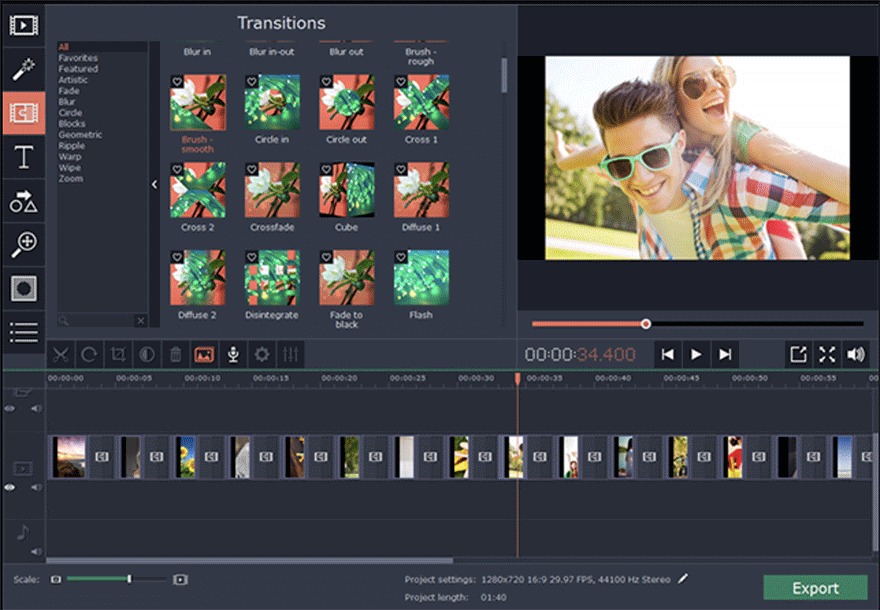Click the transitions search input field

tap(97, 320)
